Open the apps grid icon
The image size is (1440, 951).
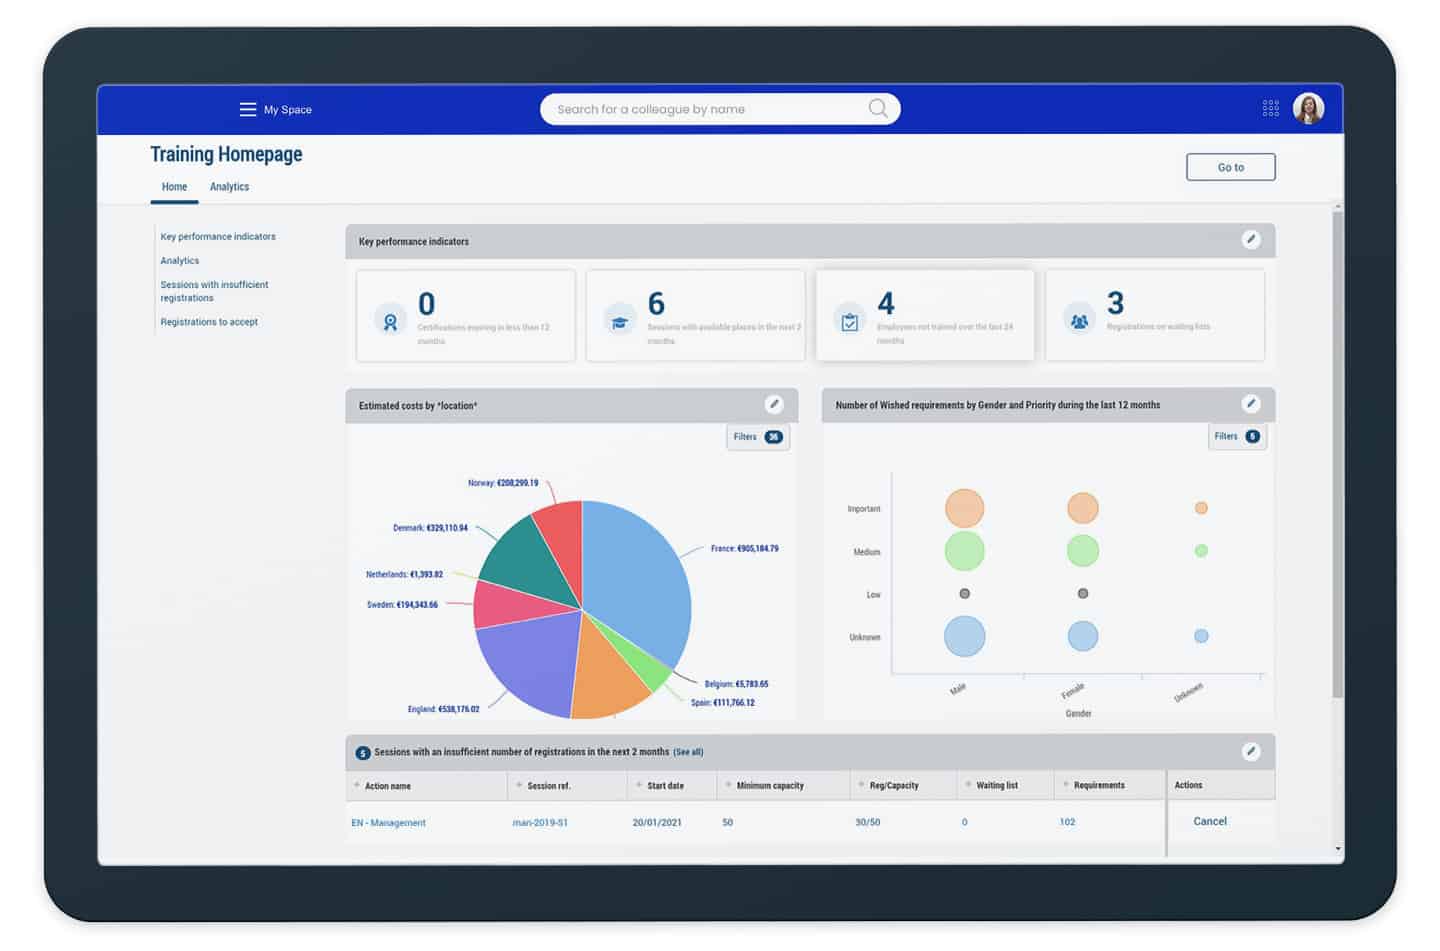[1270, 108]
